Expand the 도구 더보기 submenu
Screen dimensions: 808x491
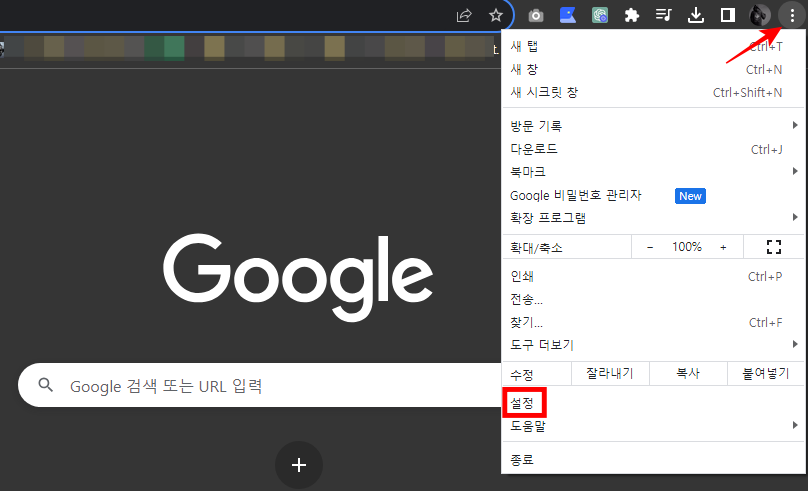tap(653, 345)
